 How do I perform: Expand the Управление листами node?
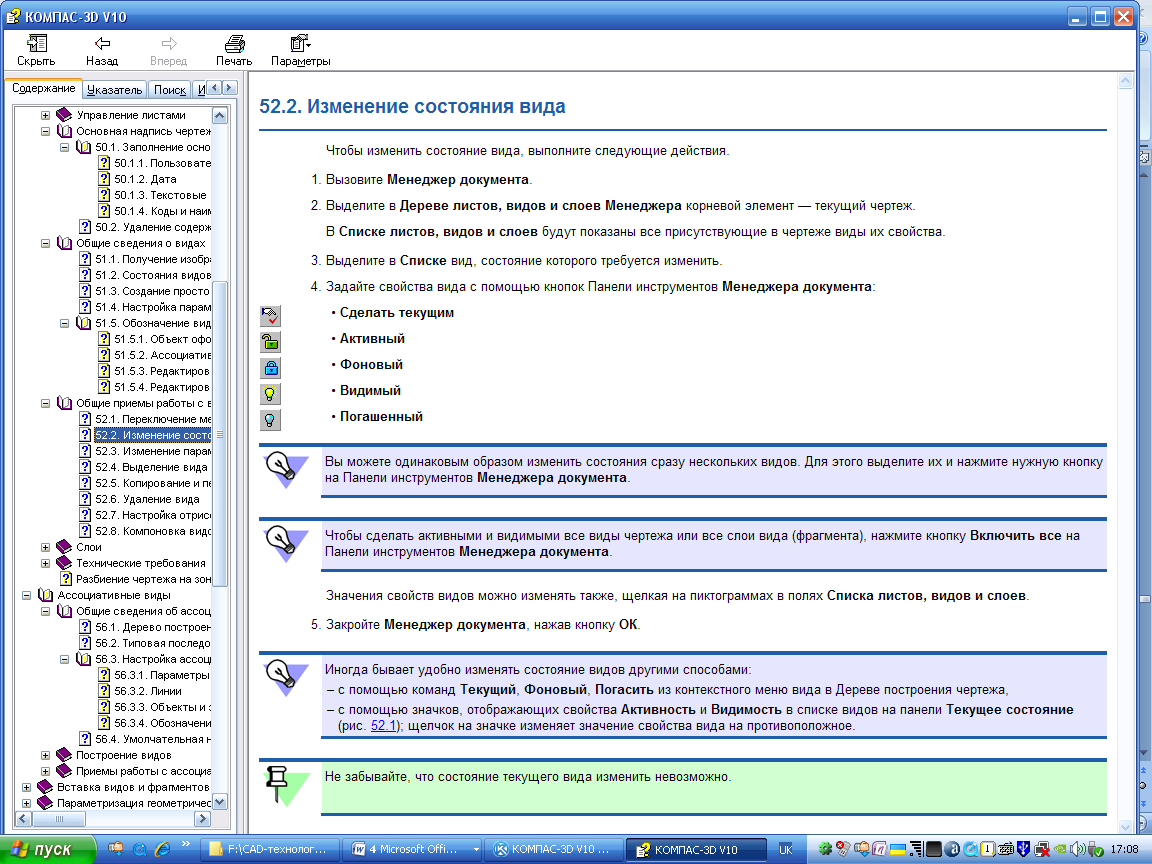coord(46,115)
